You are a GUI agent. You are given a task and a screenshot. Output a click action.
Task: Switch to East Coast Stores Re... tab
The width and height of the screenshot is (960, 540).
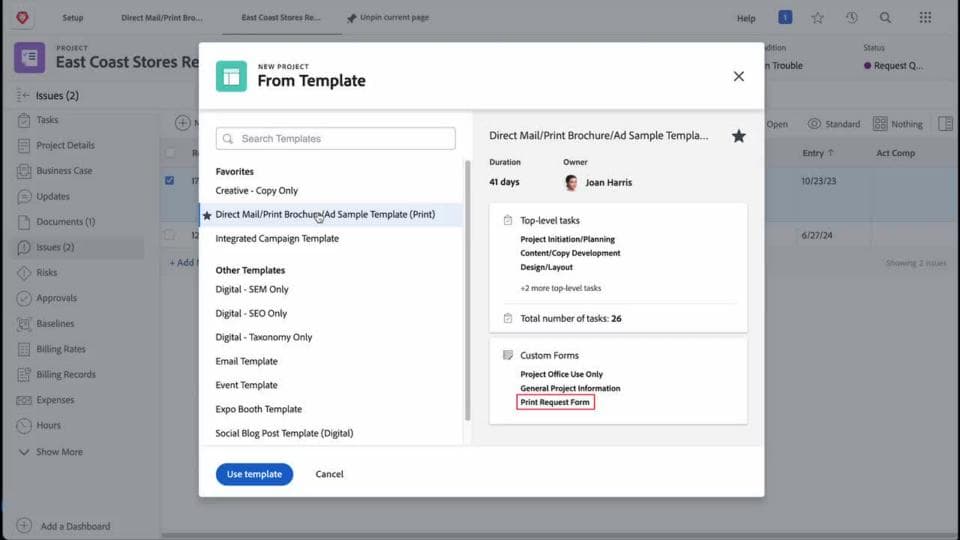(x=281, y=18)
